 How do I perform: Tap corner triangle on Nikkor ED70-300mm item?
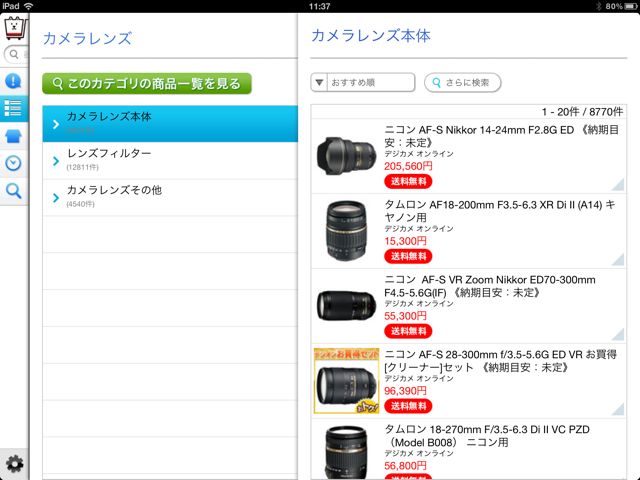(x=619, y=335)
